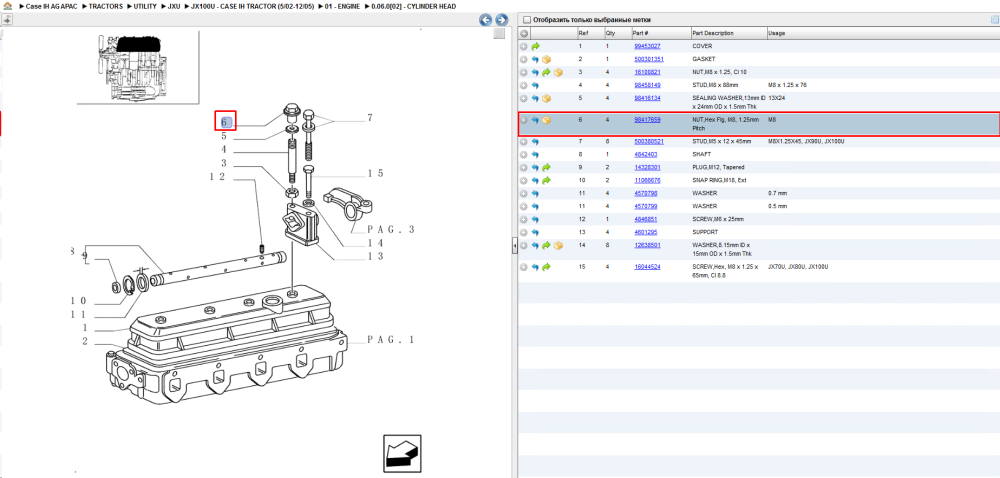The height and width of the screenshot is (478, 1000).
Task: Open the Case IH AG APAC breadcrumb
Action: tap(50, 6)
